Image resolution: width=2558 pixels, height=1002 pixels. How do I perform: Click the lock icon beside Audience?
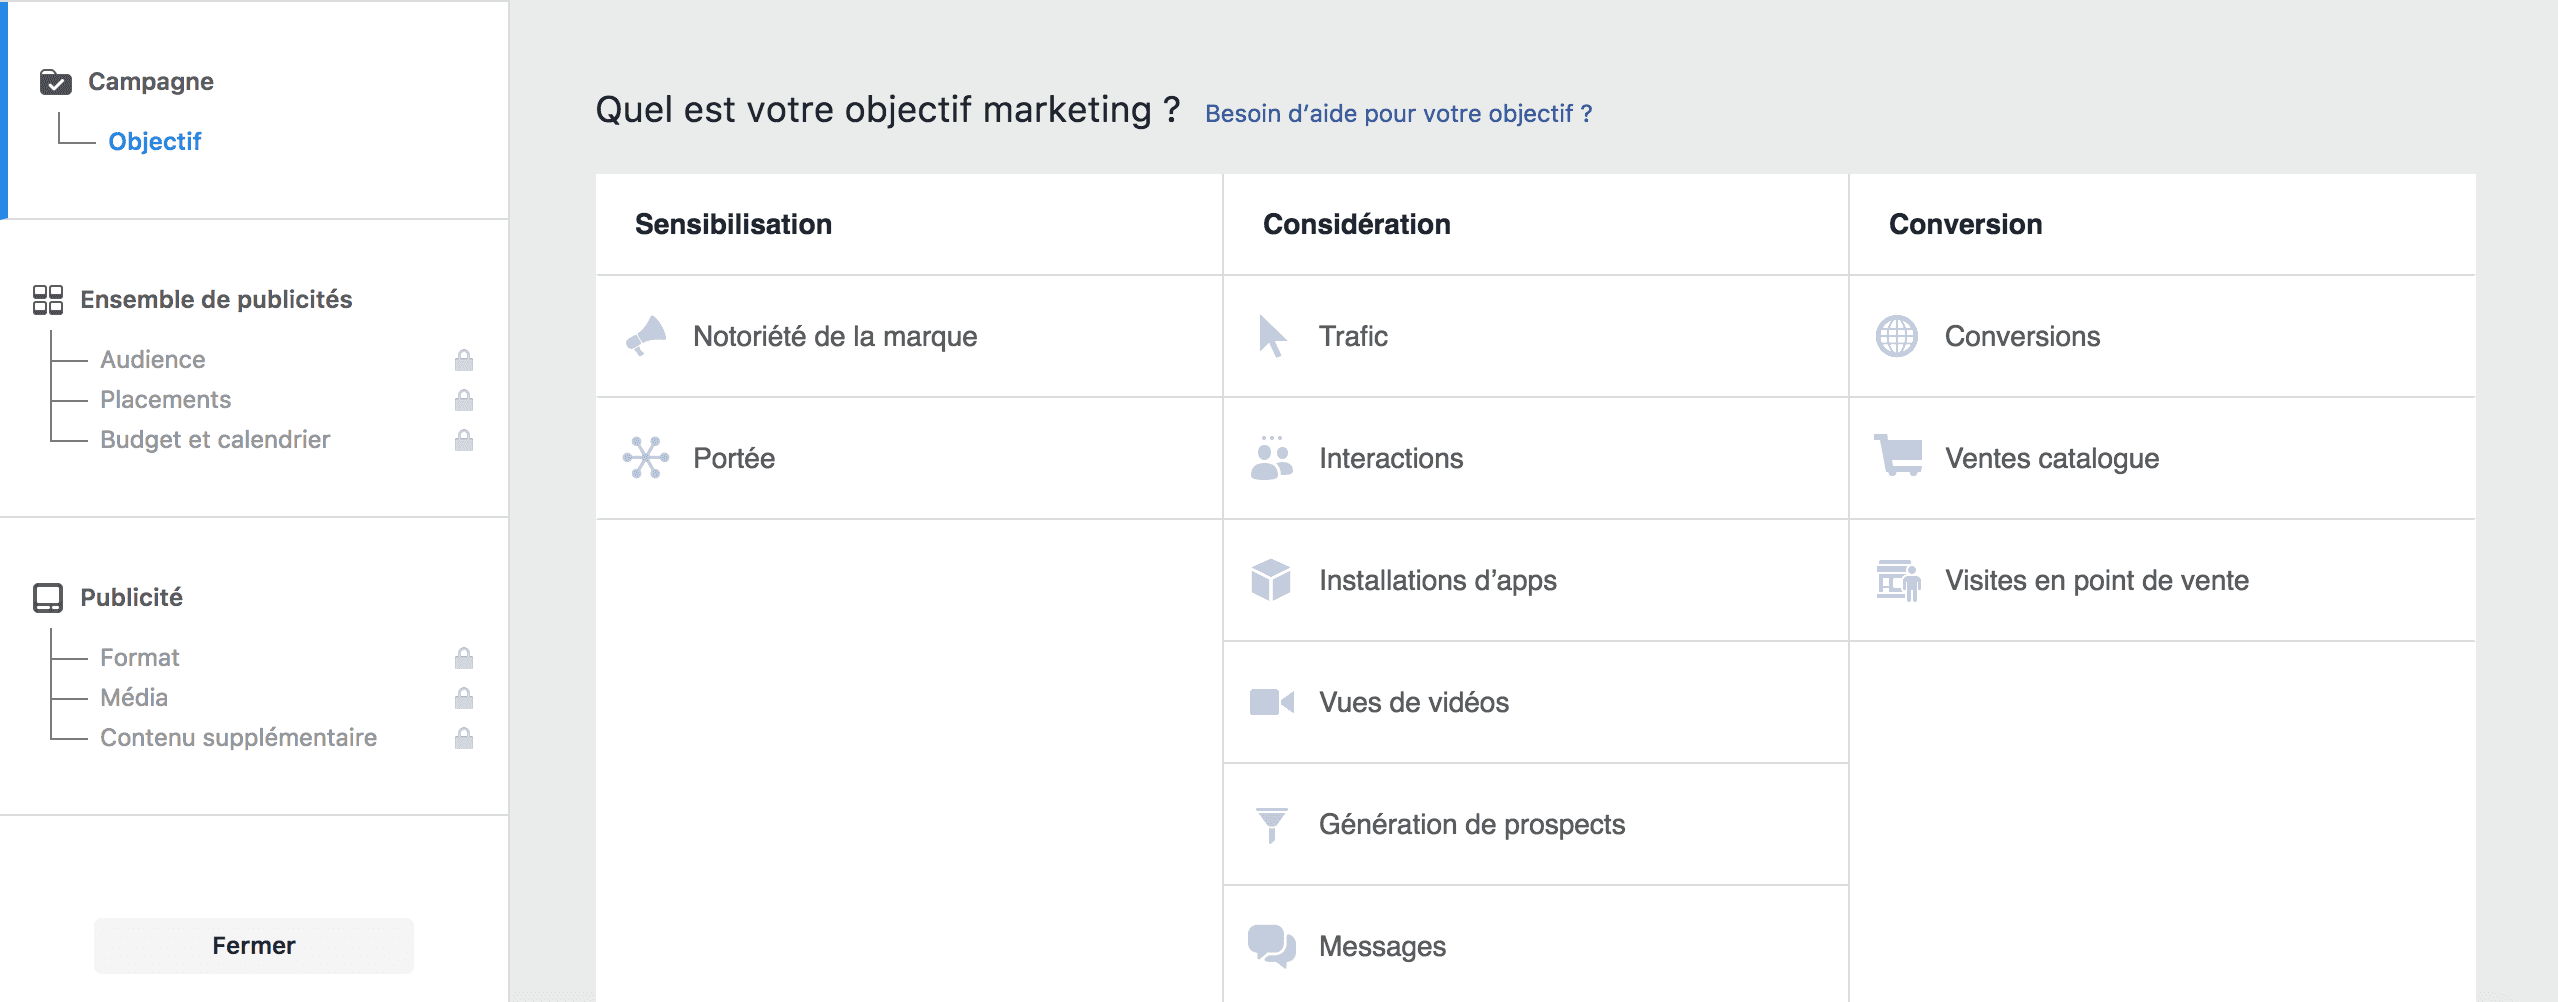point(464,360)
